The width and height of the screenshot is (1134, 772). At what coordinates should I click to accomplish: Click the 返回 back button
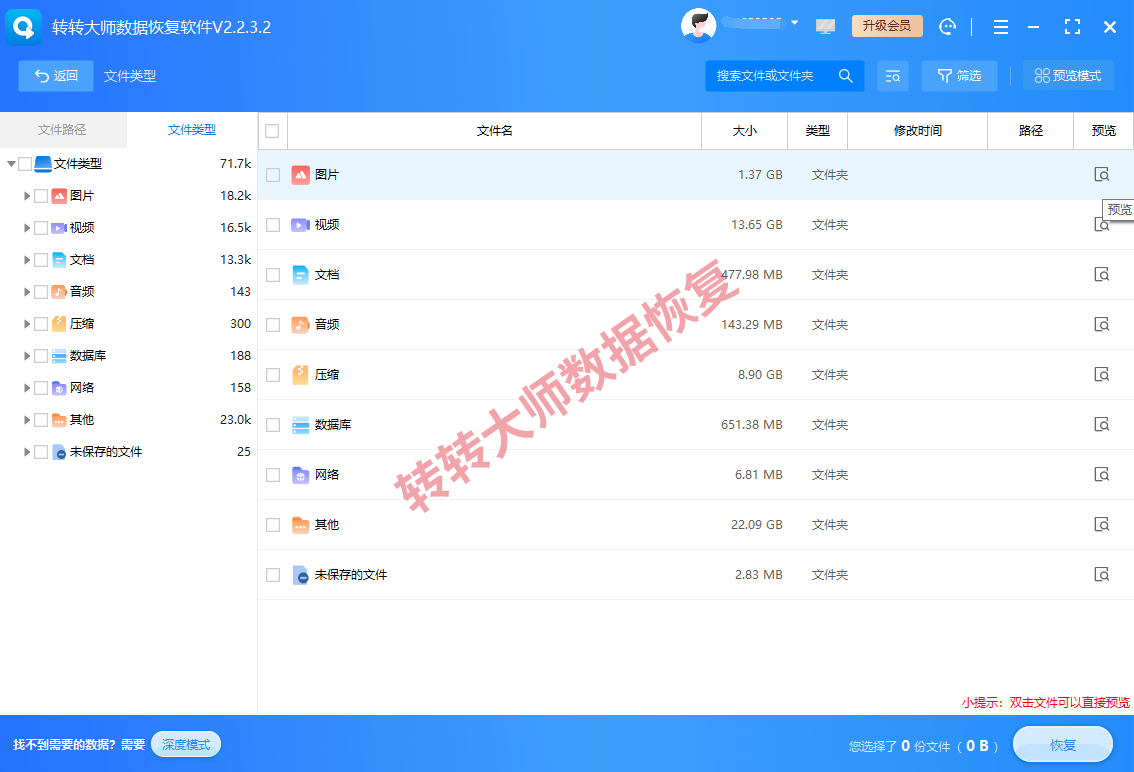pos(56,76)
